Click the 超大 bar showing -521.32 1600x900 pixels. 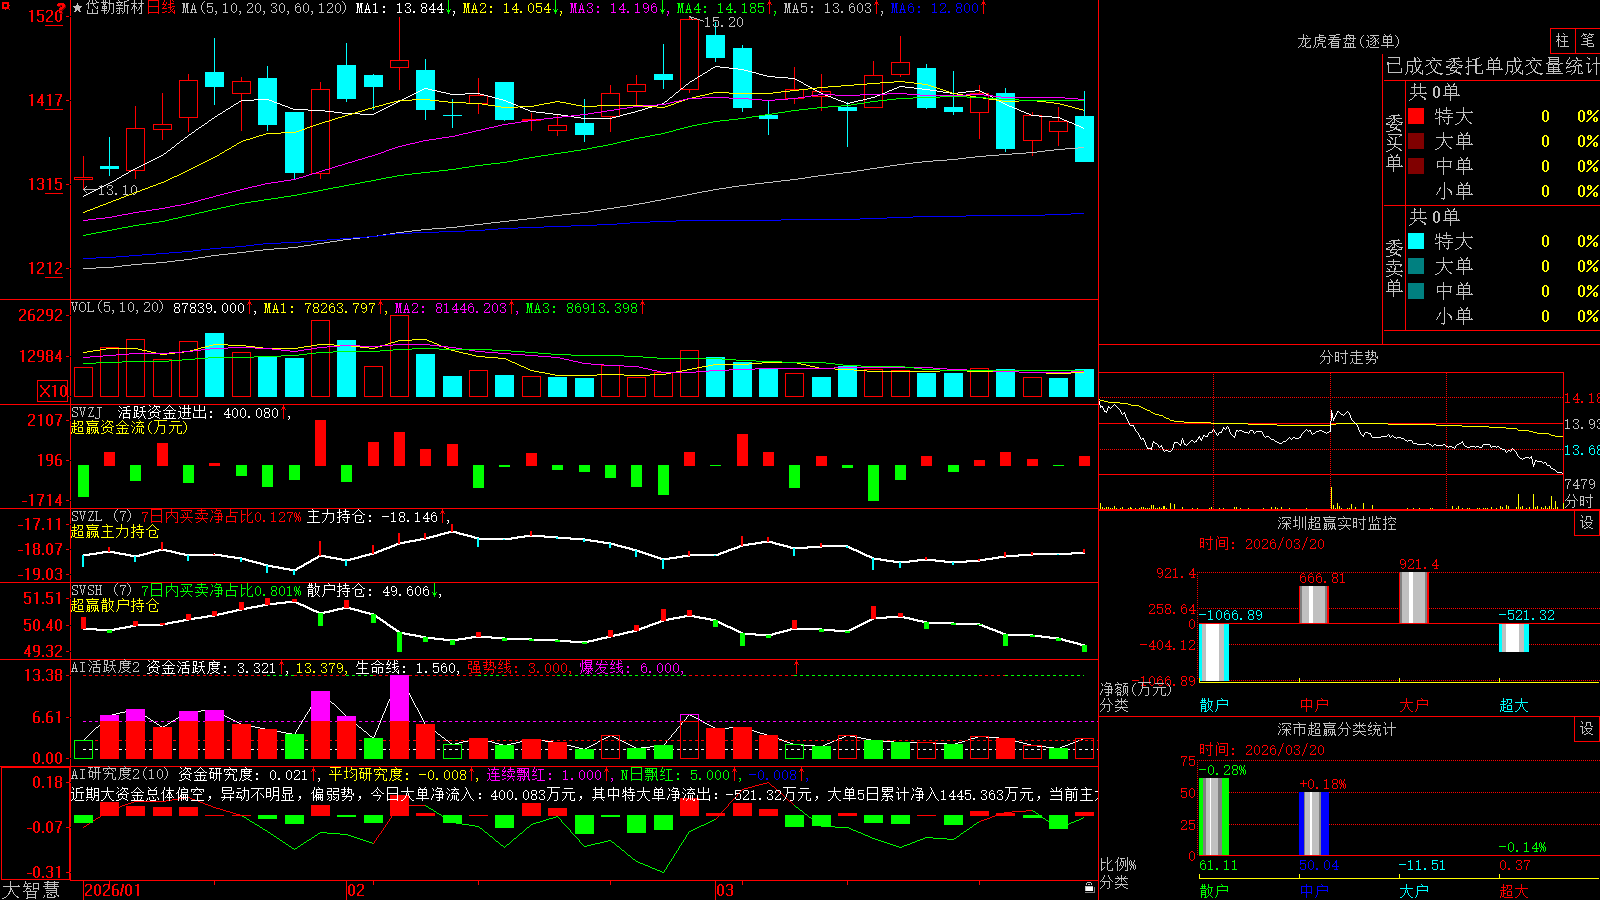[x=1514, y=637]
